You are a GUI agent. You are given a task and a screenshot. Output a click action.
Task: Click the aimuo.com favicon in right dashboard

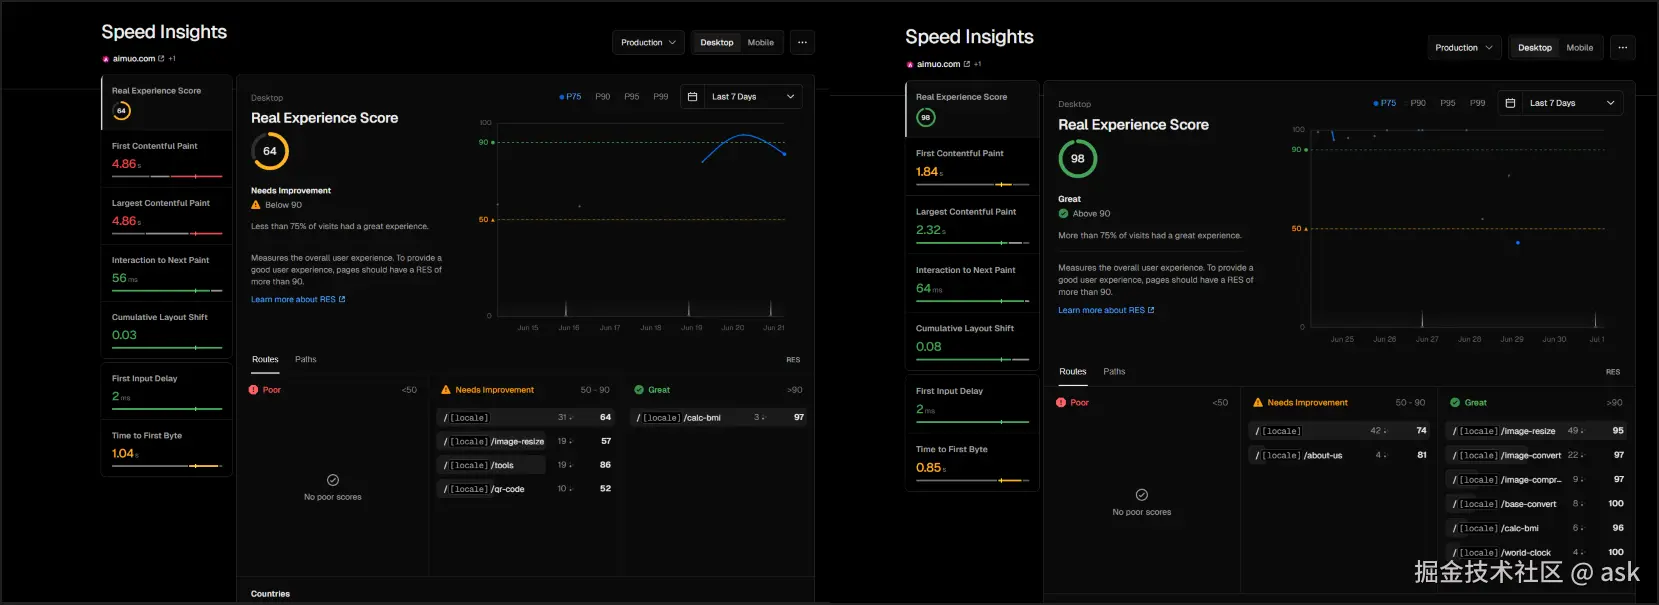(910, 65)
